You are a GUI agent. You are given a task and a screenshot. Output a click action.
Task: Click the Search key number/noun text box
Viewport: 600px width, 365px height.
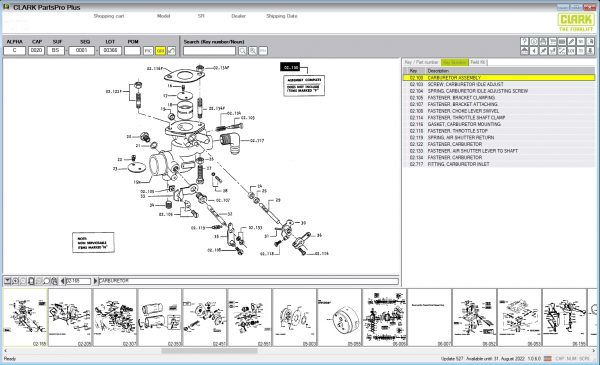click(x=209, y=51)
